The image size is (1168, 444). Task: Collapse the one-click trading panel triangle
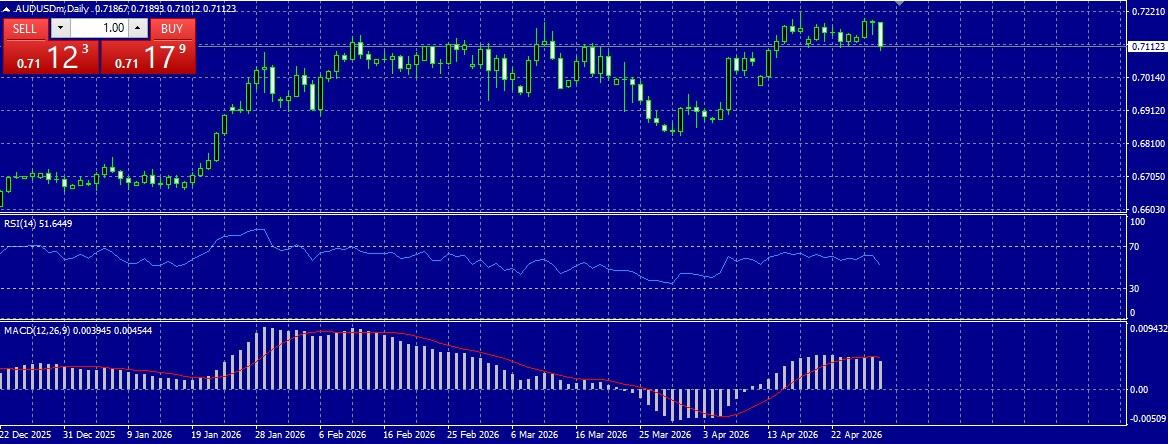tap(7, 7)
